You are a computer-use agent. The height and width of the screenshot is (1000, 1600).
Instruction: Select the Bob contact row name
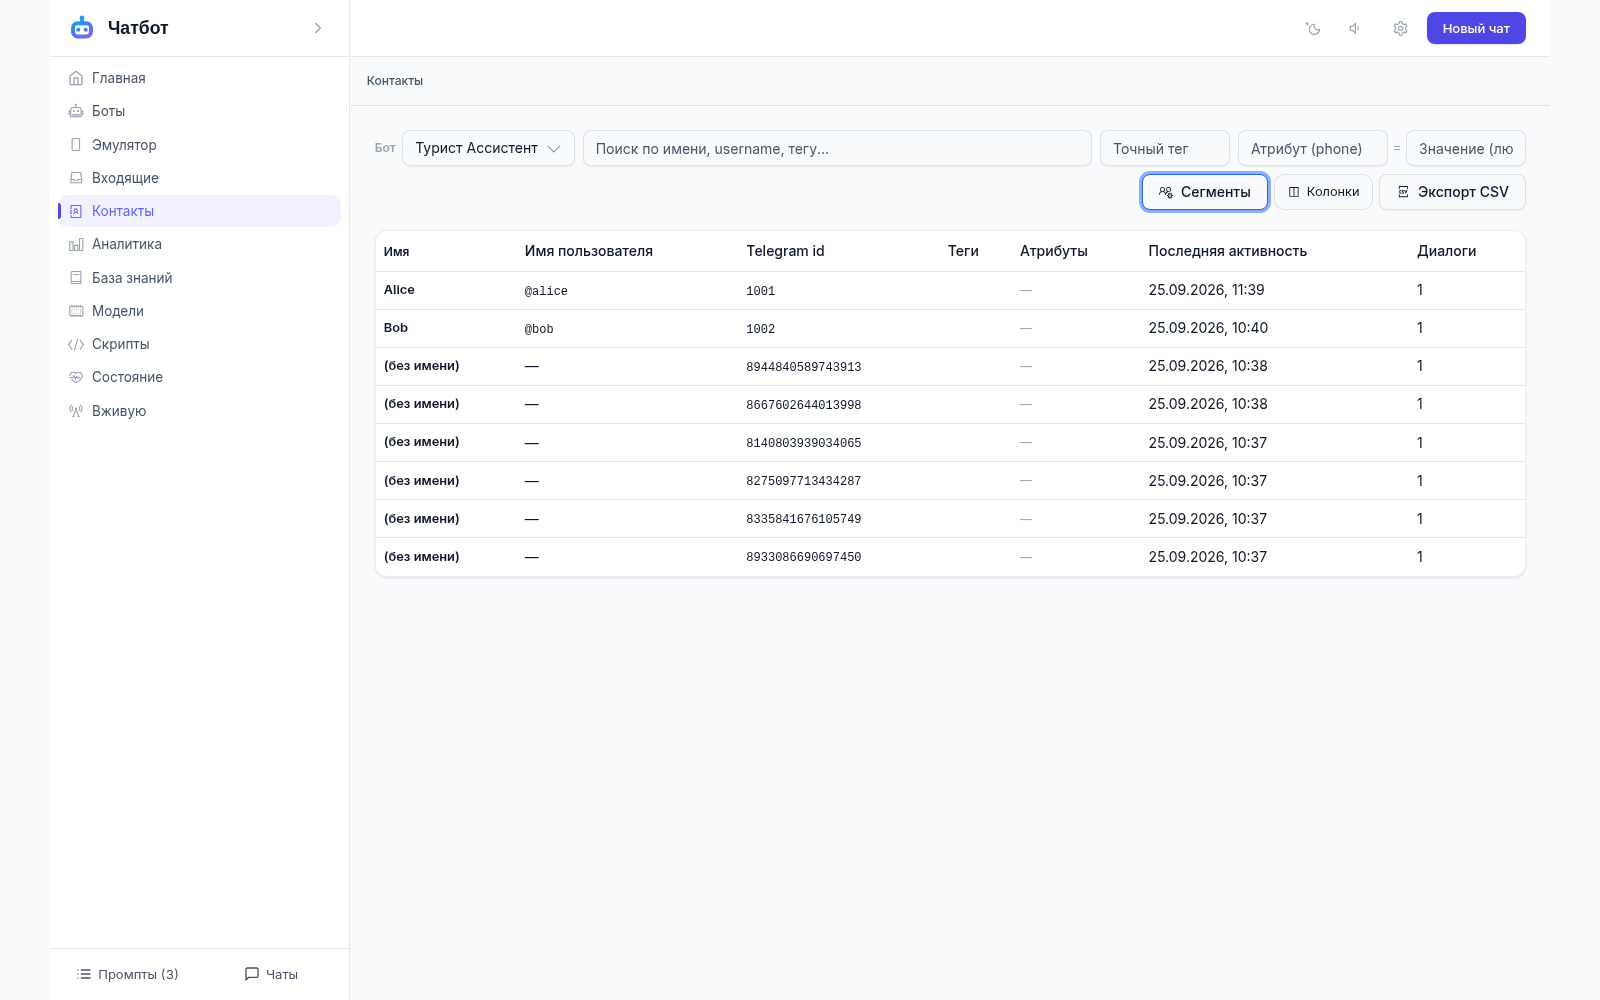pos(396,328)
